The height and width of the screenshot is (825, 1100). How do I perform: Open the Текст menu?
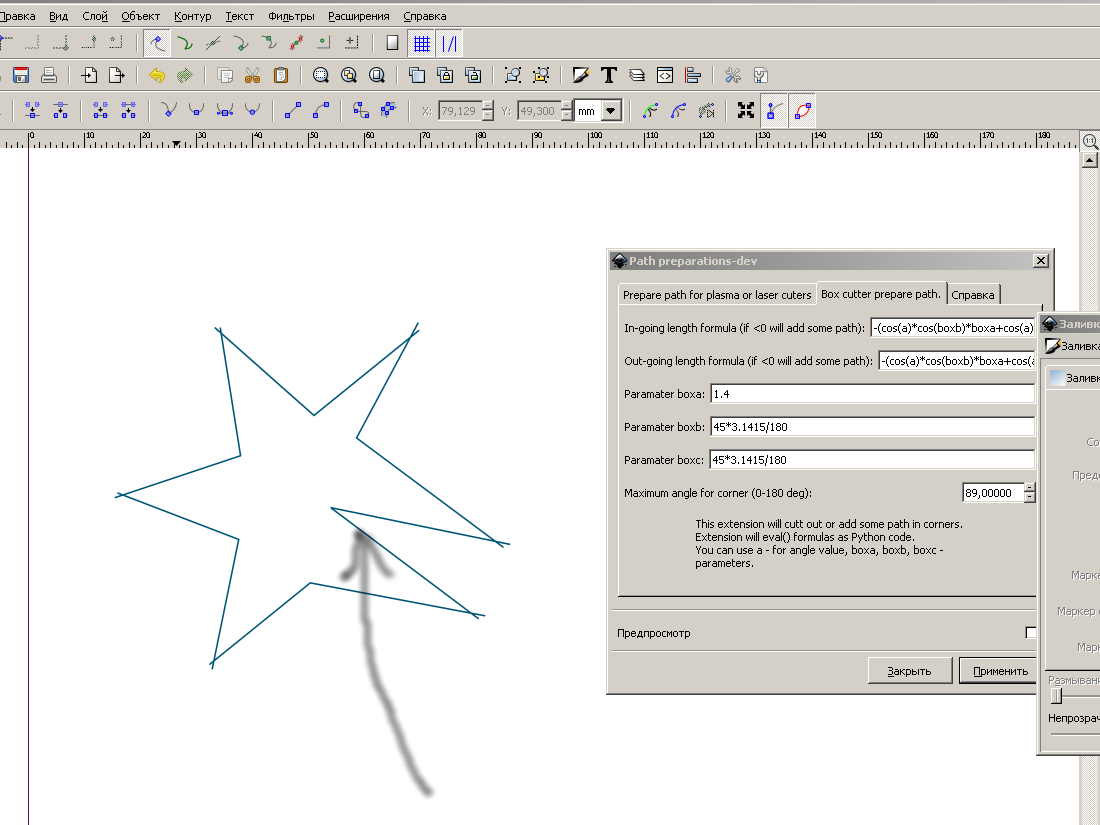[239, 16]
